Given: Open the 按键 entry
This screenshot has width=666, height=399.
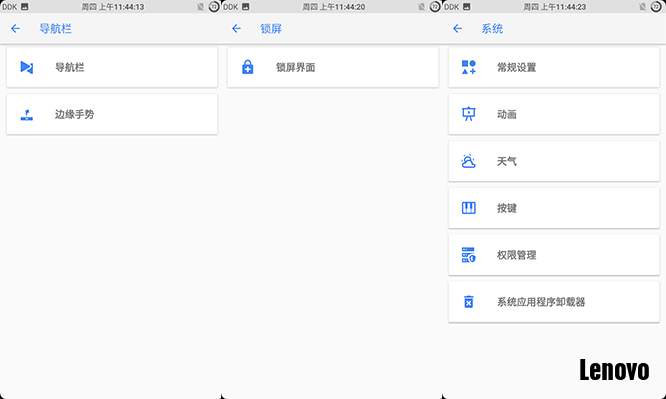Looking at the screenshot, I should click(x=554, y=208).
